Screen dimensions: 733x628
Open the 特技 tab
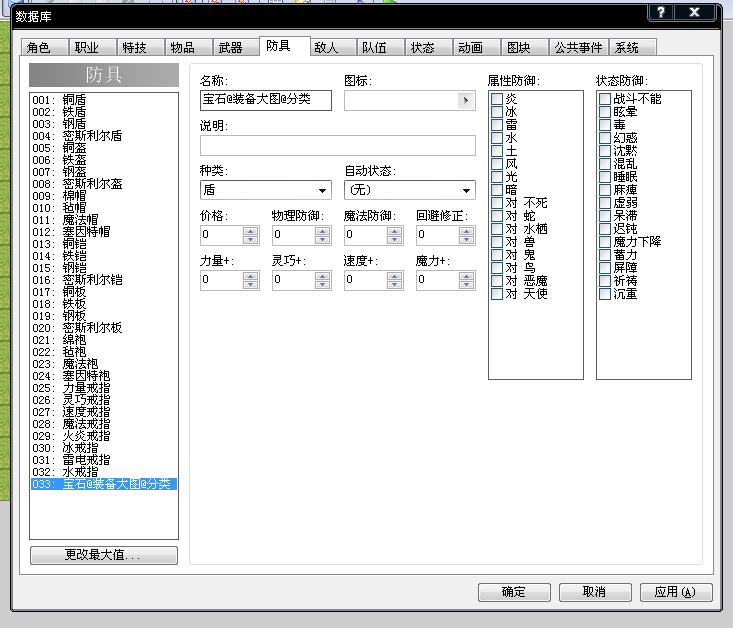pyautogui.click(x=141, y=47)
